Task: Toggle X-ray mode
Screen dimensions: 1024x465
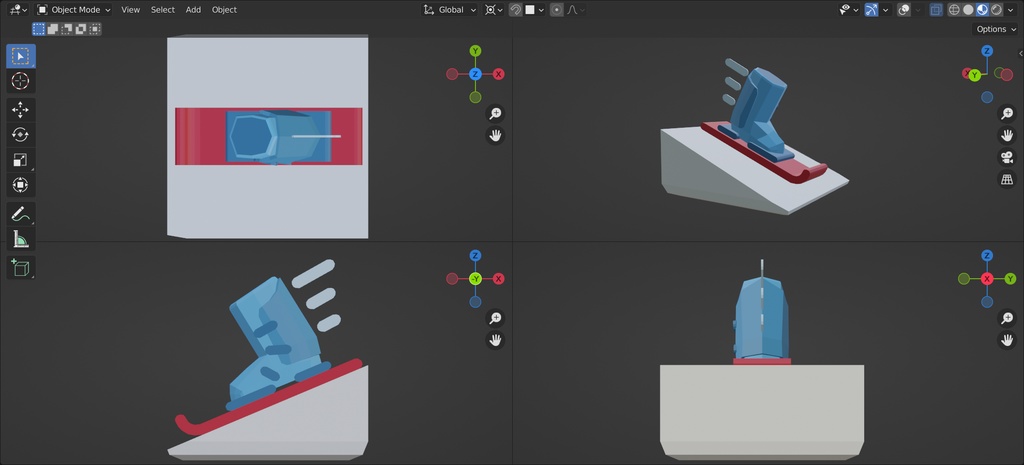Action: (936, 10)
